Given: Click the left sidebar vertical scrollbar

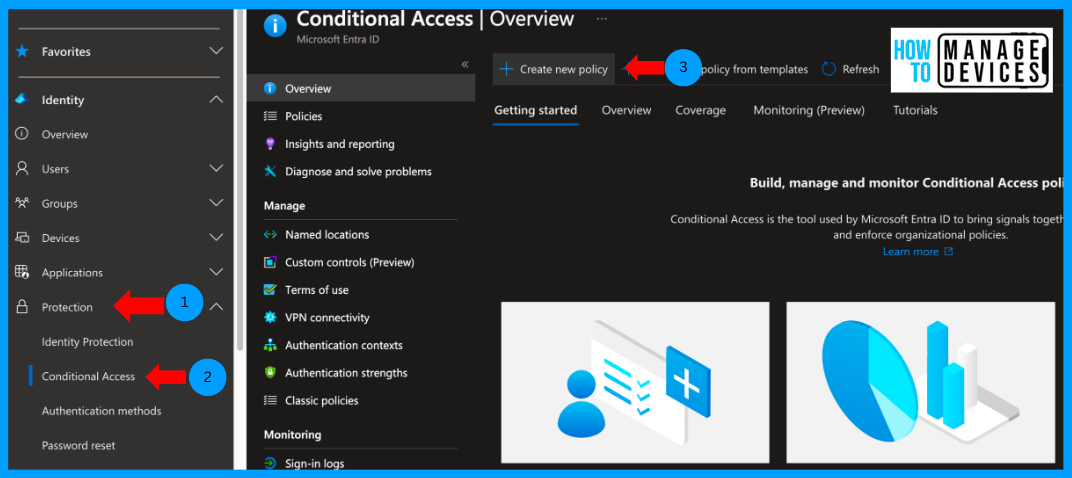Looking at the screenshot, I should coord(240,179).
